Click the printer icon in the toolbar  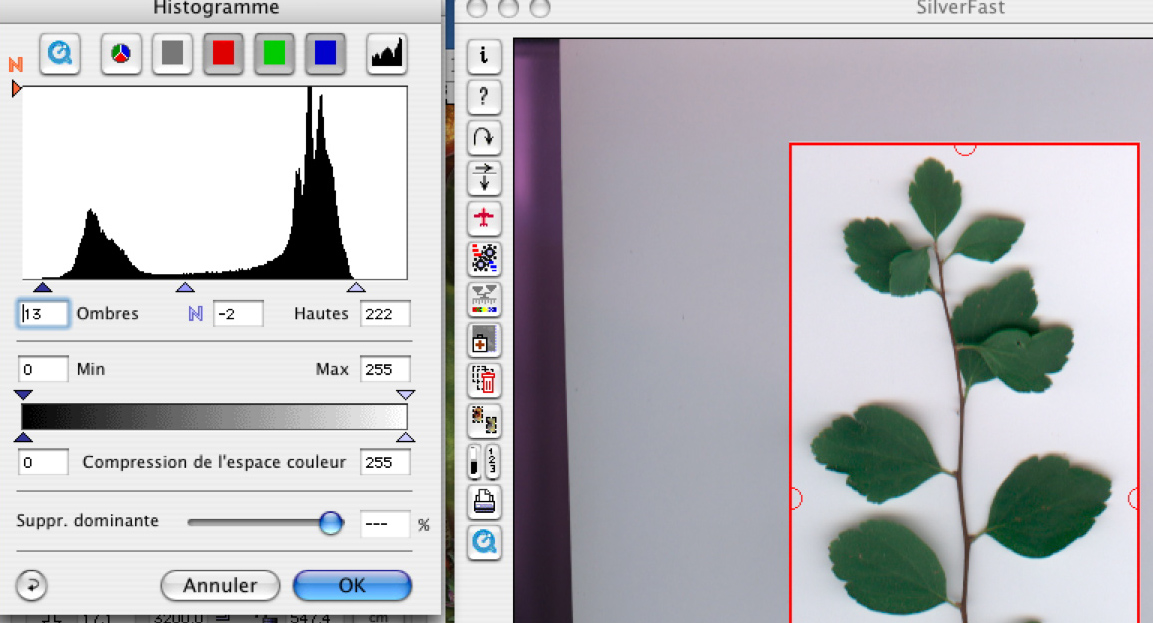(x=484, y=502)
